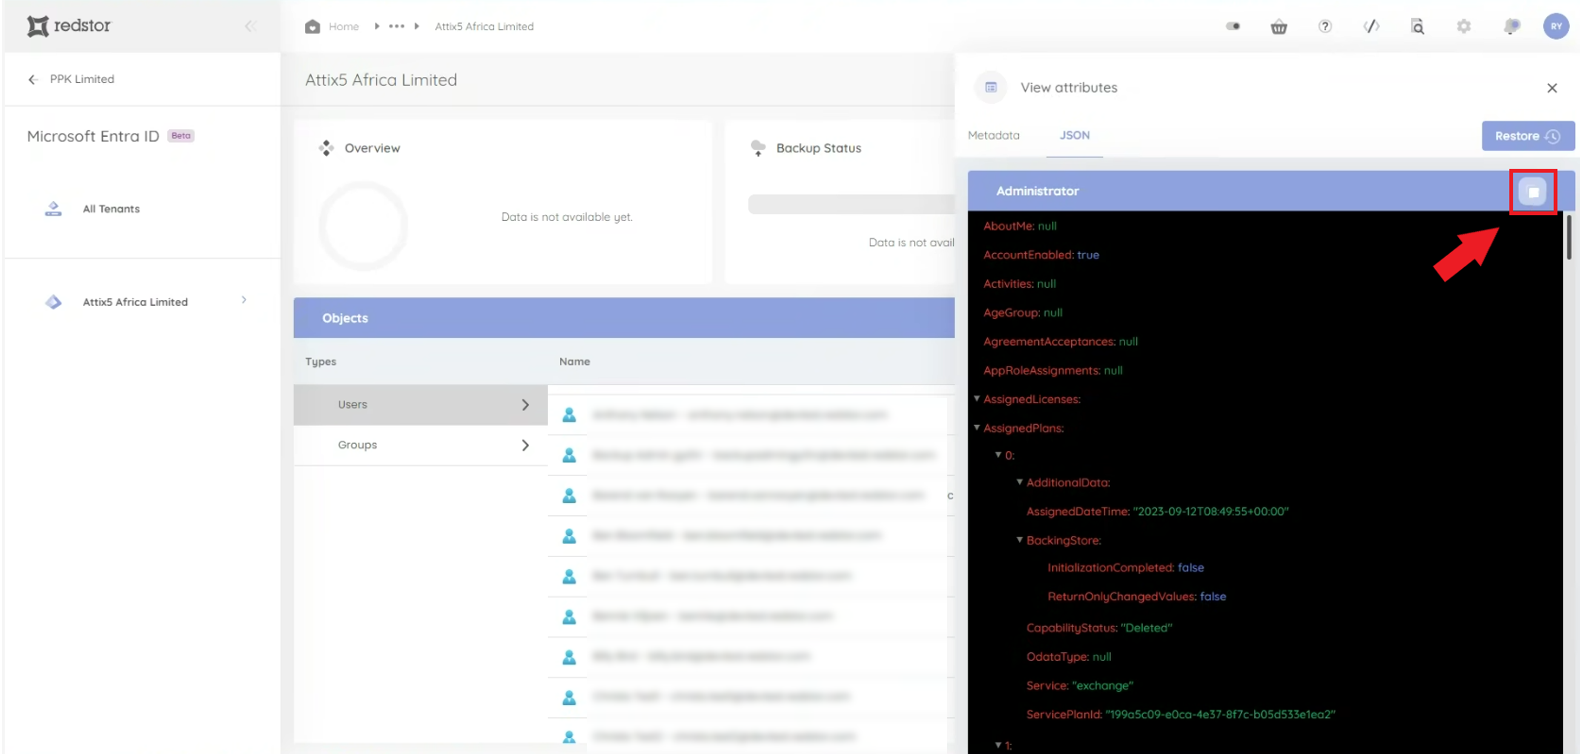Screen dimensions: 1580x754
Task: Open the shopping basket icon
Action: pyautogui.click(x=1279, y=27)
